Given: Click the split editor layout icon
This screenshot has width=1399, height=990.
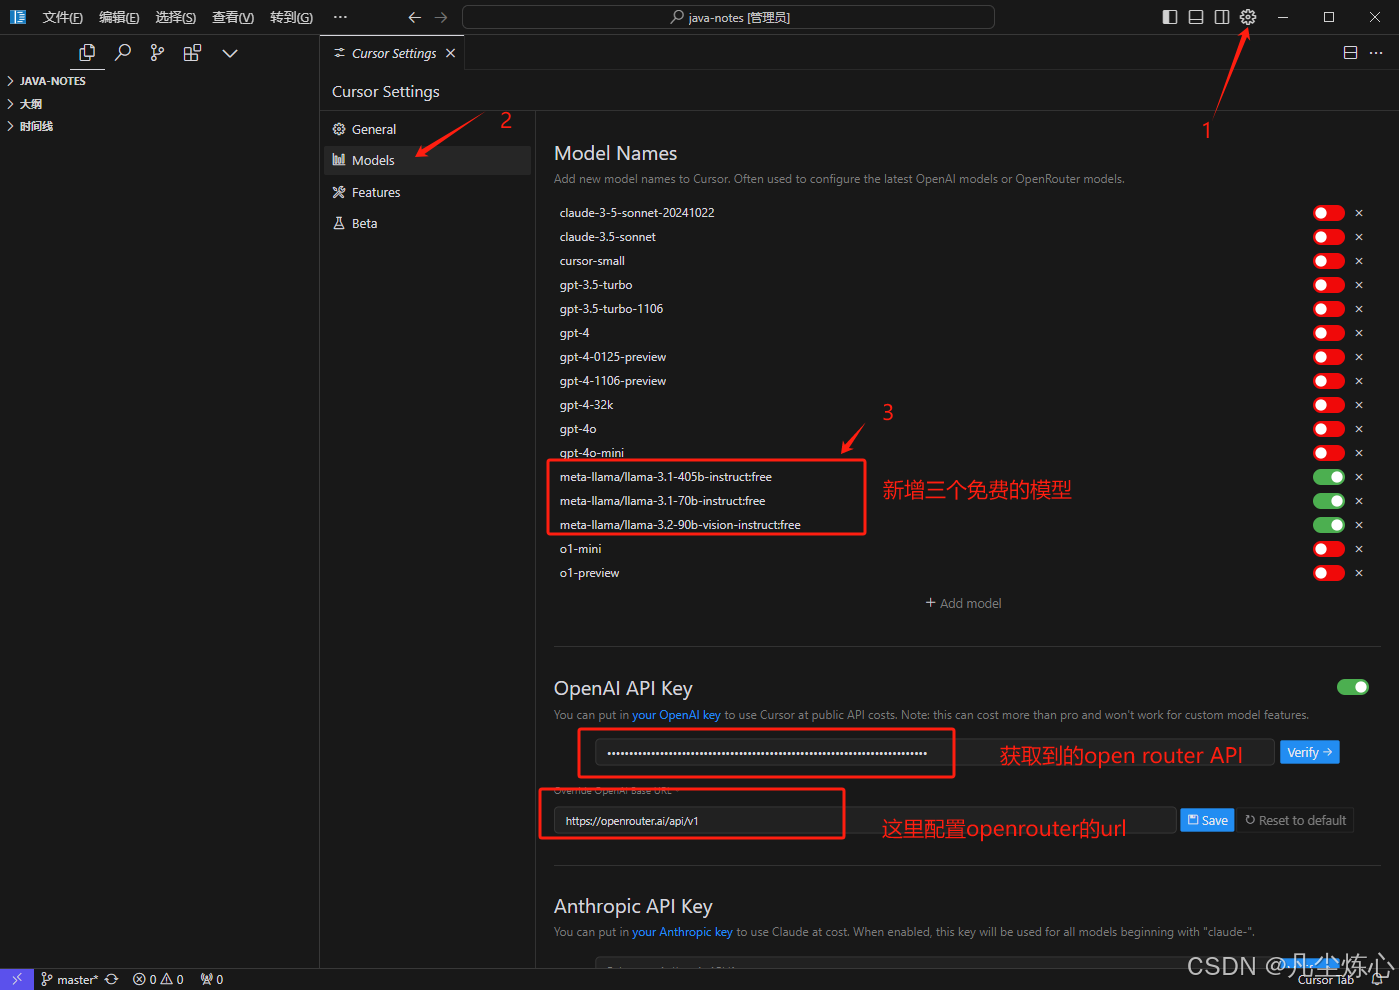Looking at the screenshot, I should (1350, 53).
